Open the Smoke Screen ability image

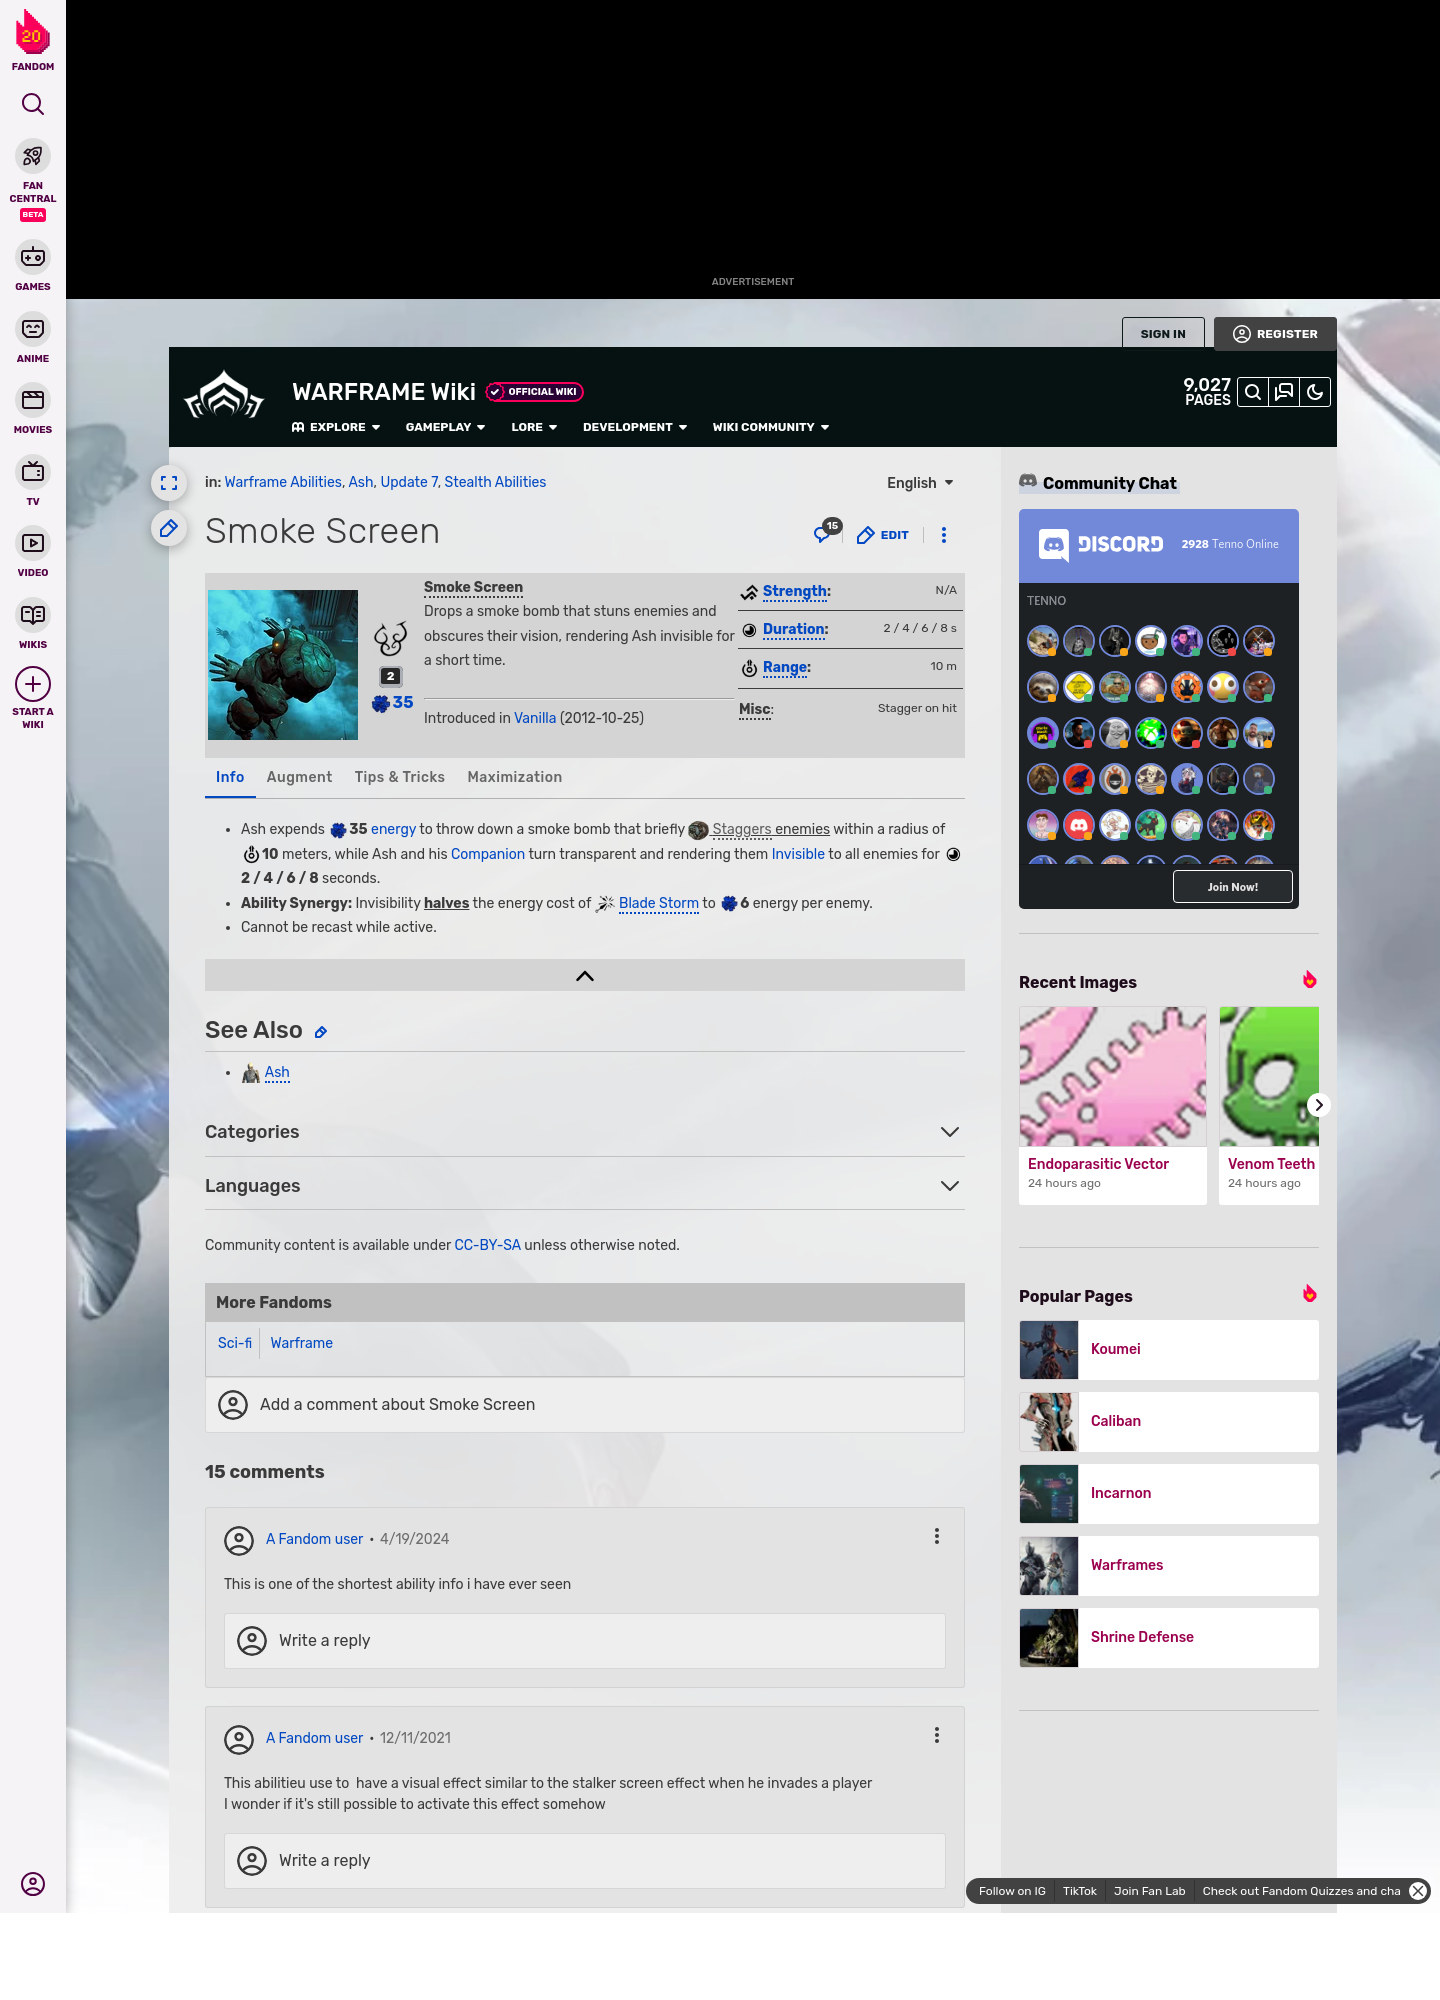tap(283, 665)
